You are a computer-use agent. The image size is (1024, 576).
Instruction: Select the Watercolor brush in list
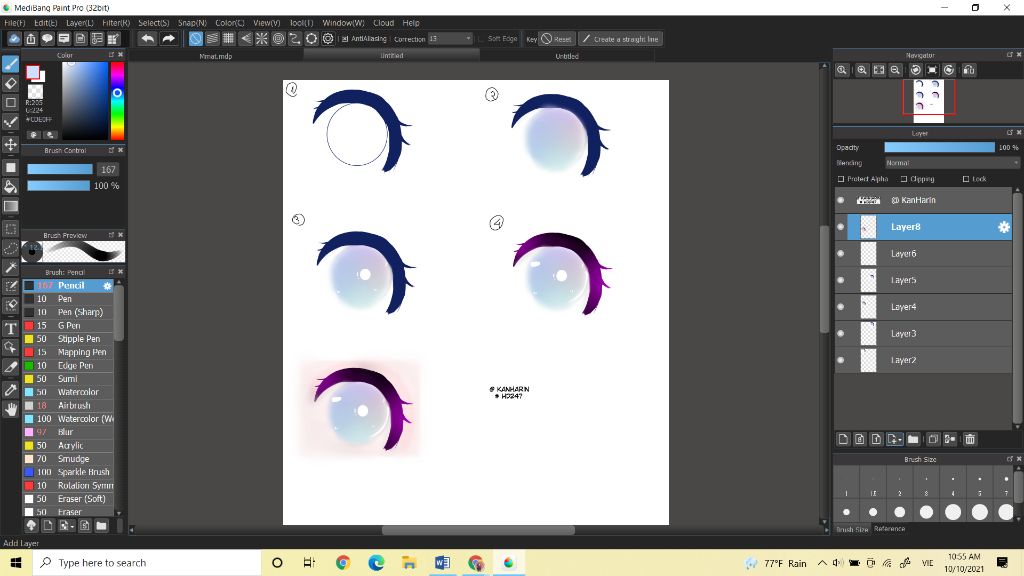[78, 392]
